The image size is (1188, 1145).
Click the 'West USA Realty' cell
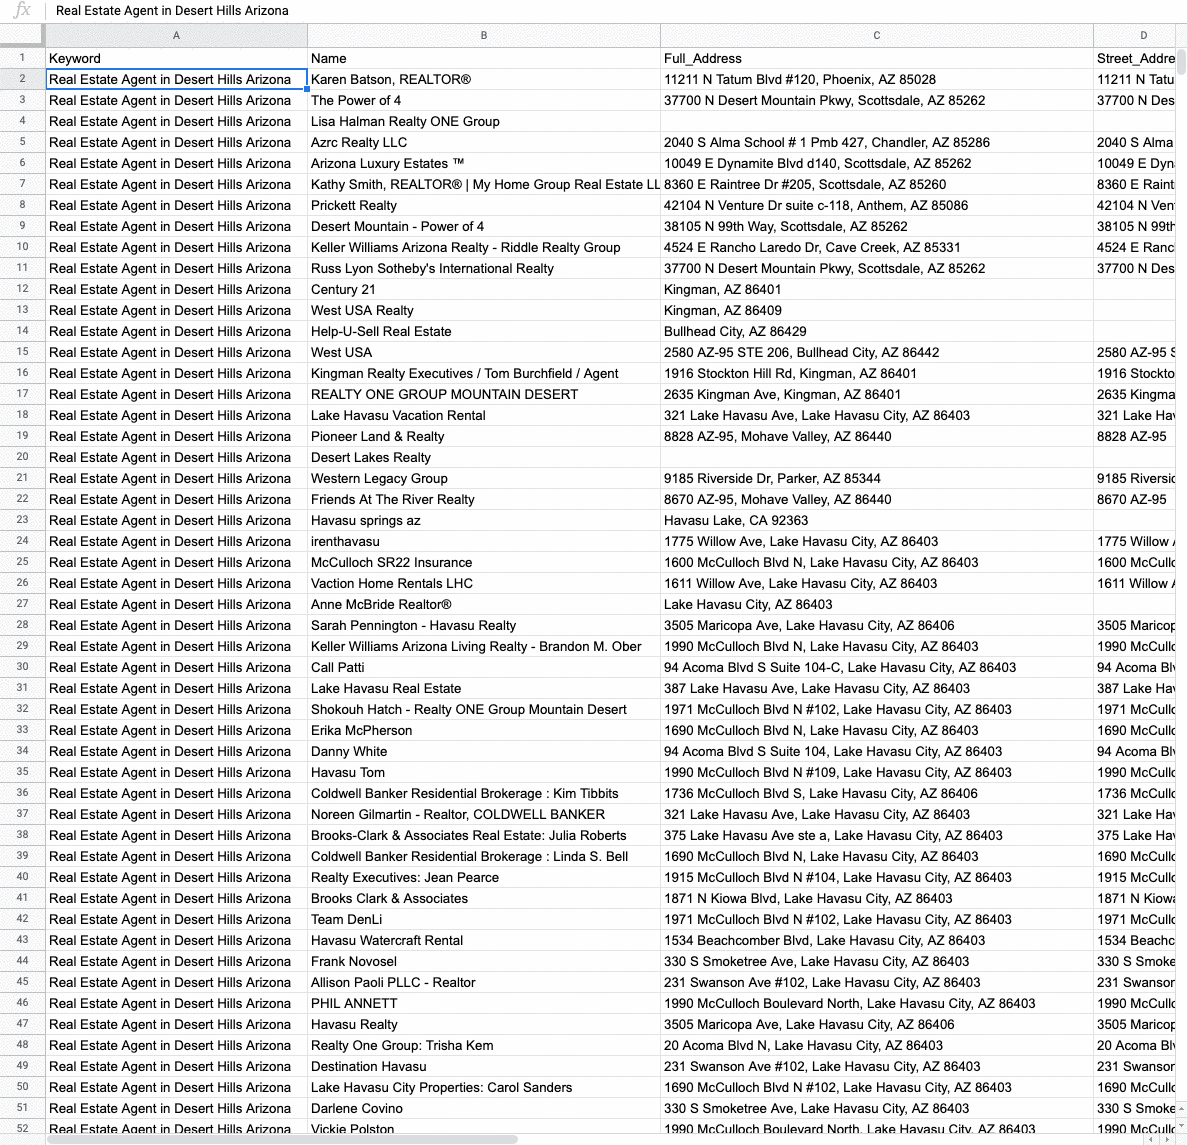(x=484, y=310)
